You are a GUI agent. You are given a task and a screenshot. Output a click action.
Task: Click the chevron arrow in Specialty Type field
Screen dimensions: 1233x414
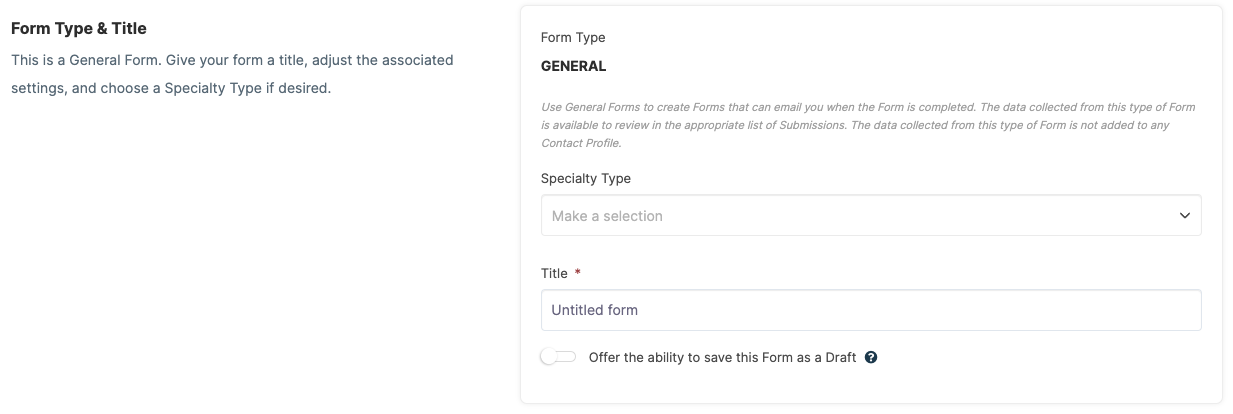[1185, 216]
